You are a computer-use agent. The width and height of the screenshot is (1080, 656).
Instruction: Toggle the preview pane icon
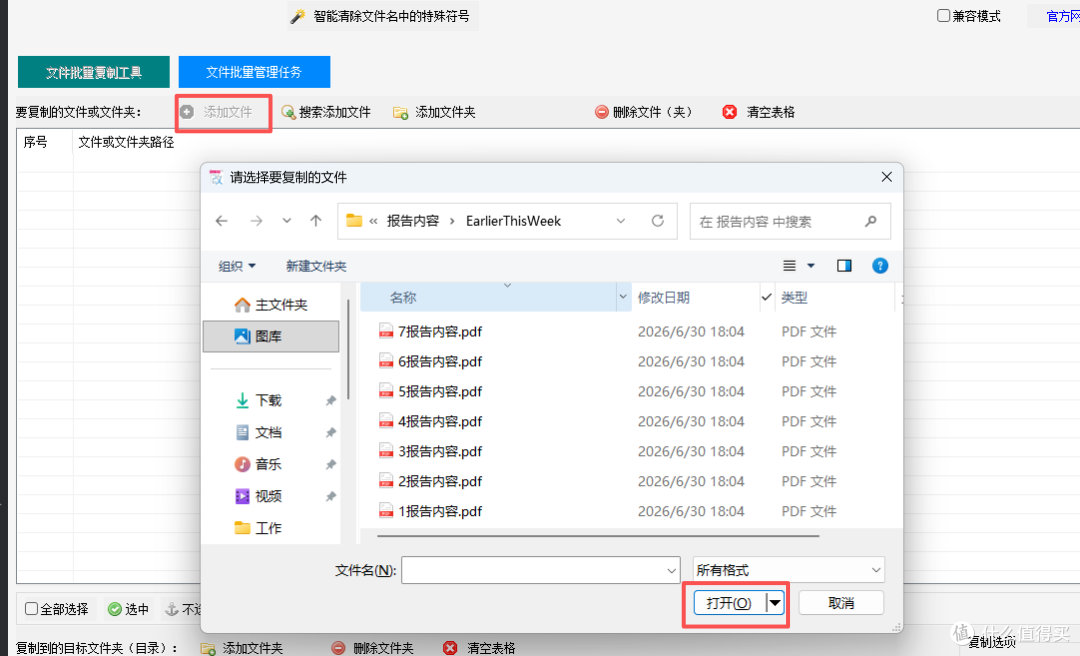844,265
